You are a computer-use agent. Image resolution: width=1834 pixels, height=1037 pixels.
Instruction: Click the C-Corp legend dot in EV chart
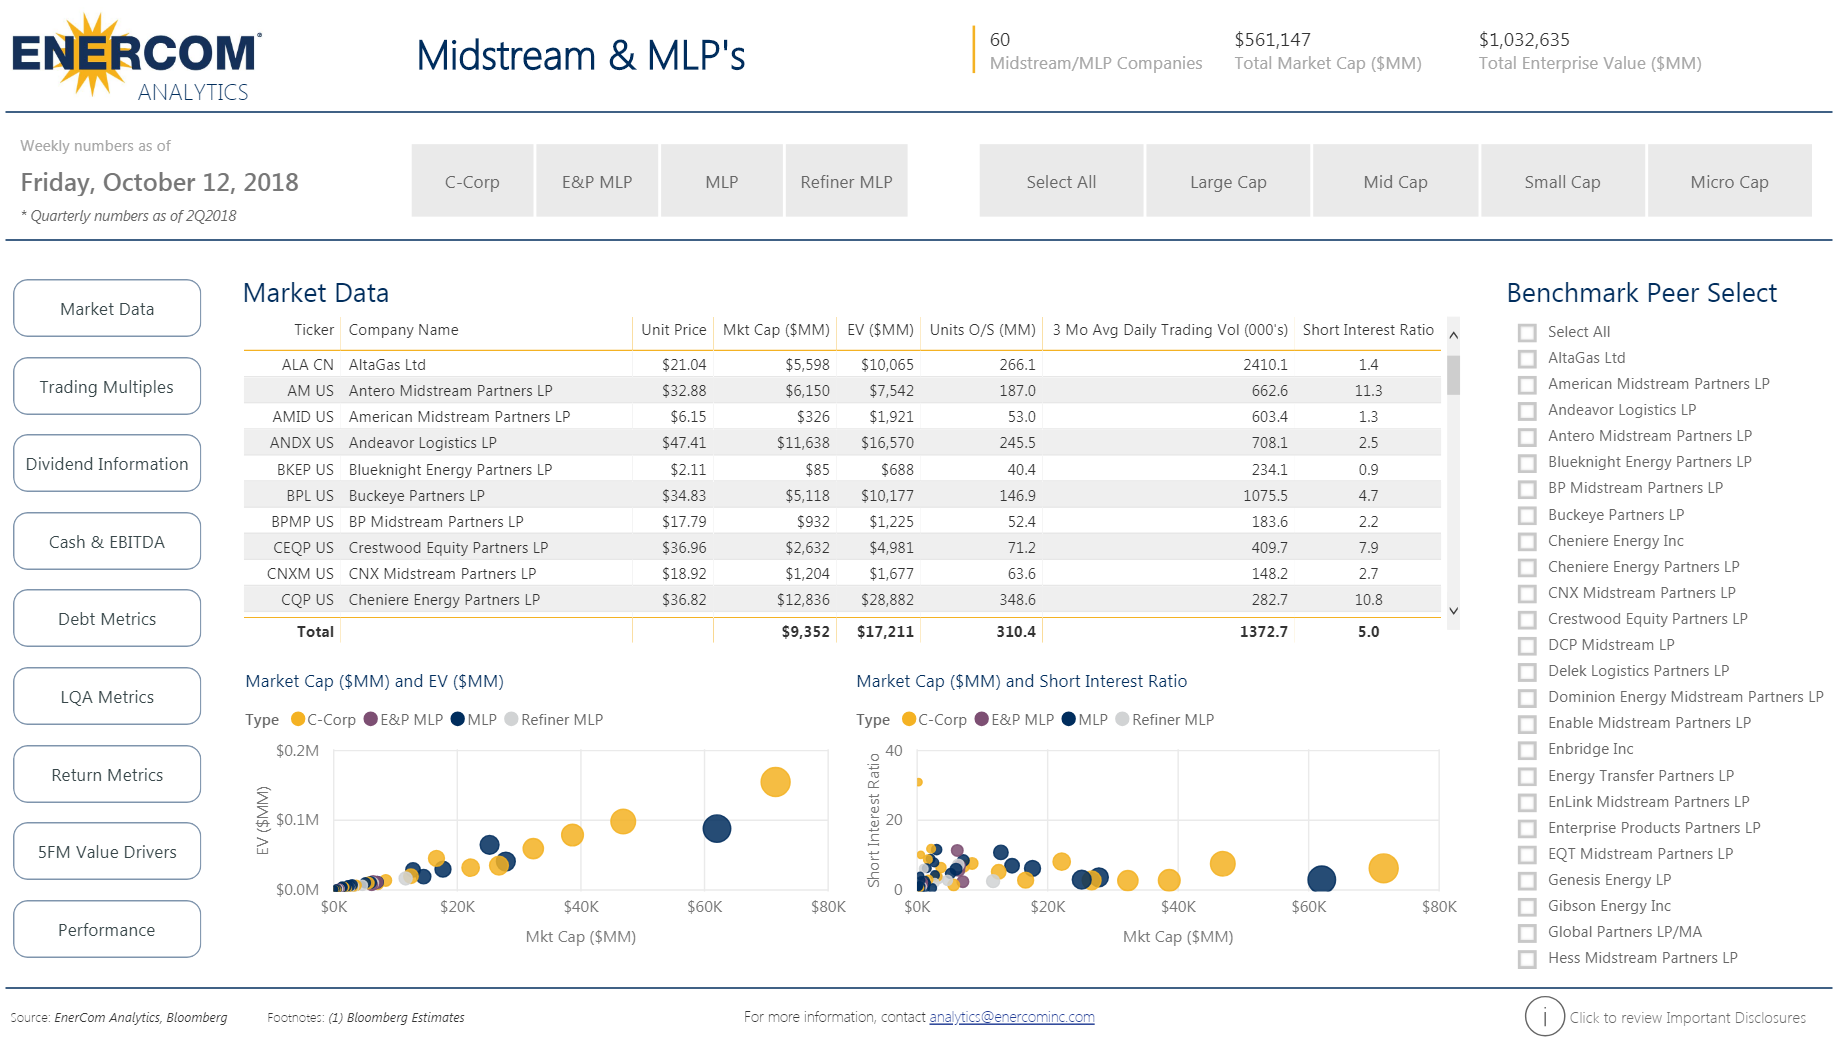pos(297,719)
